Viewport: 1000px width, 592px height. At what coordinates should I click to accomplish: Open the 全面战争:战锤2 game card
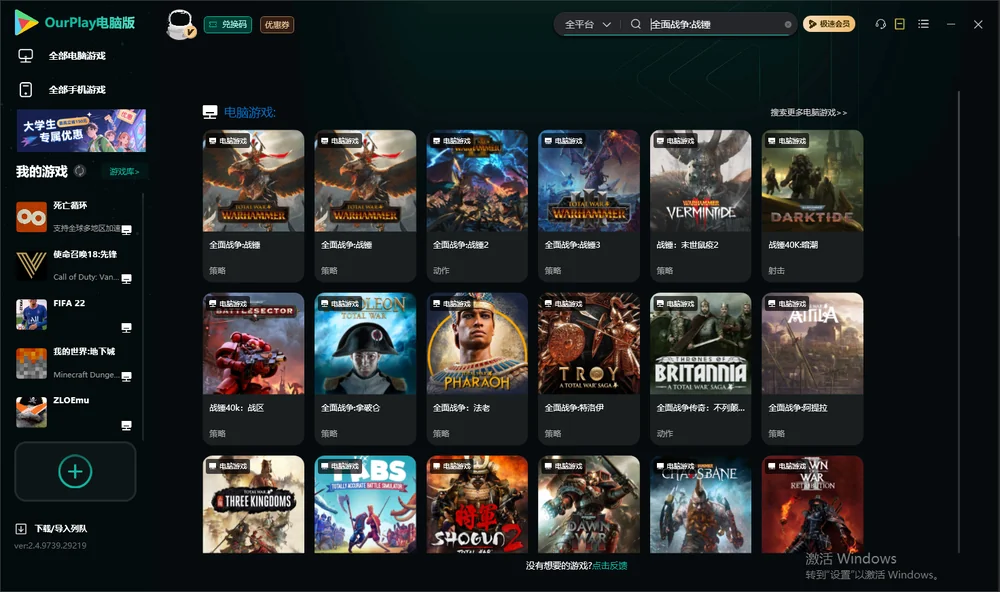pos(477,205)
